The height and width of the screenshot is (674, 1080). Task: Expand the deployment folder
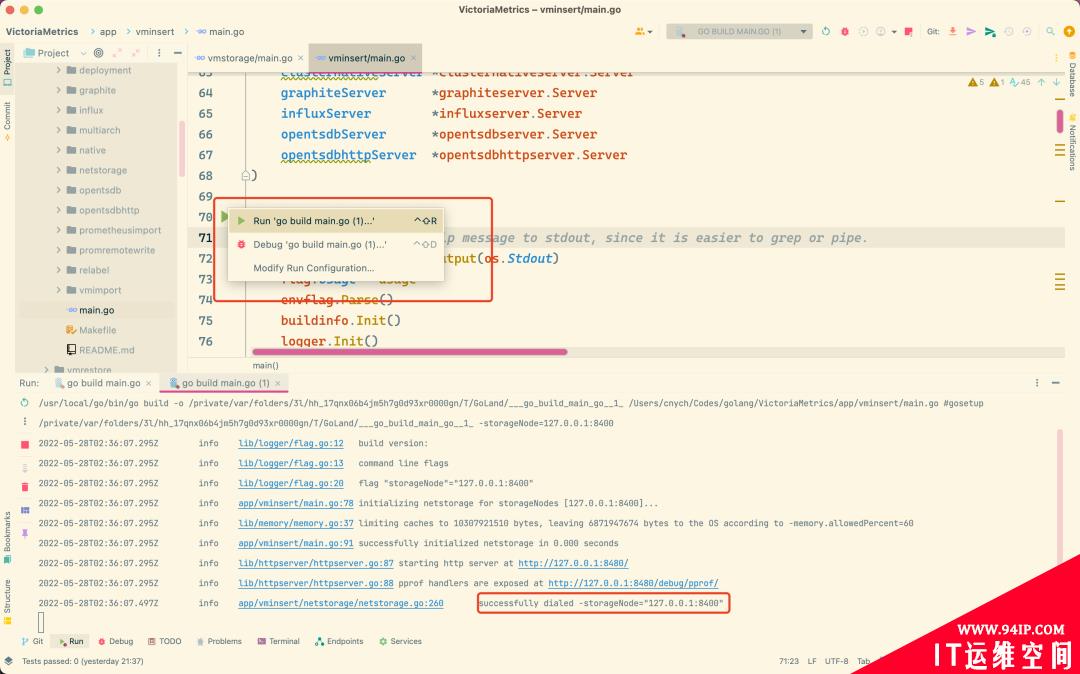(59, 70)
